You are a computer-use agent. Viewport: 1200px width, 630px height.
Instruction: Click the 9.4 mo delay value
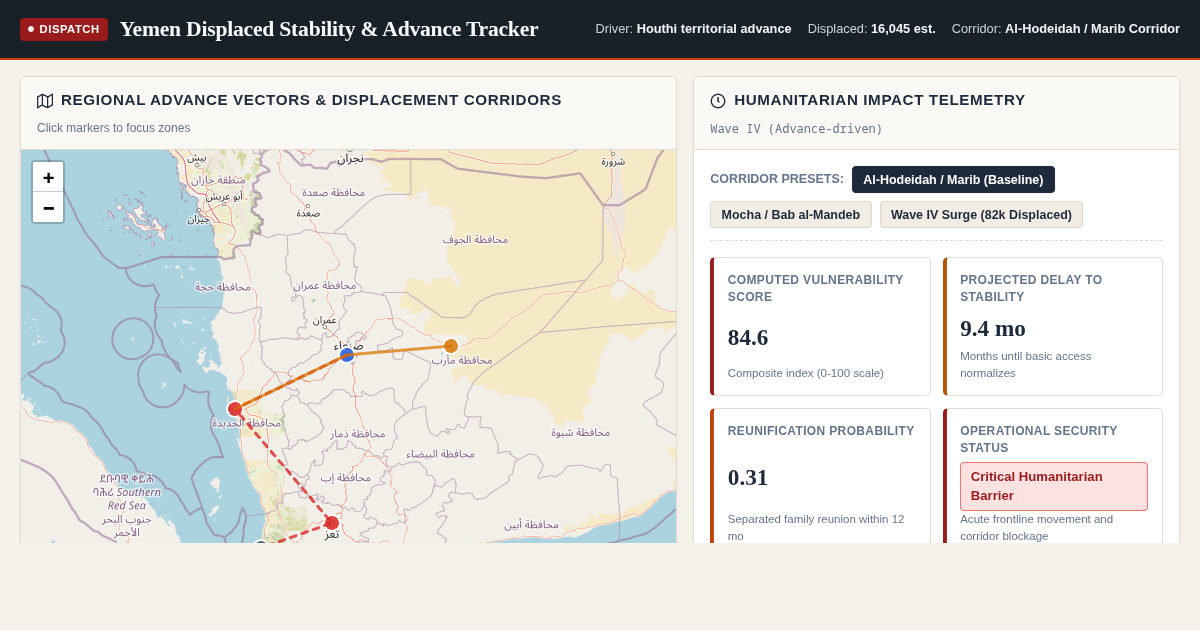pyautogui.click(x=993, y=328)
